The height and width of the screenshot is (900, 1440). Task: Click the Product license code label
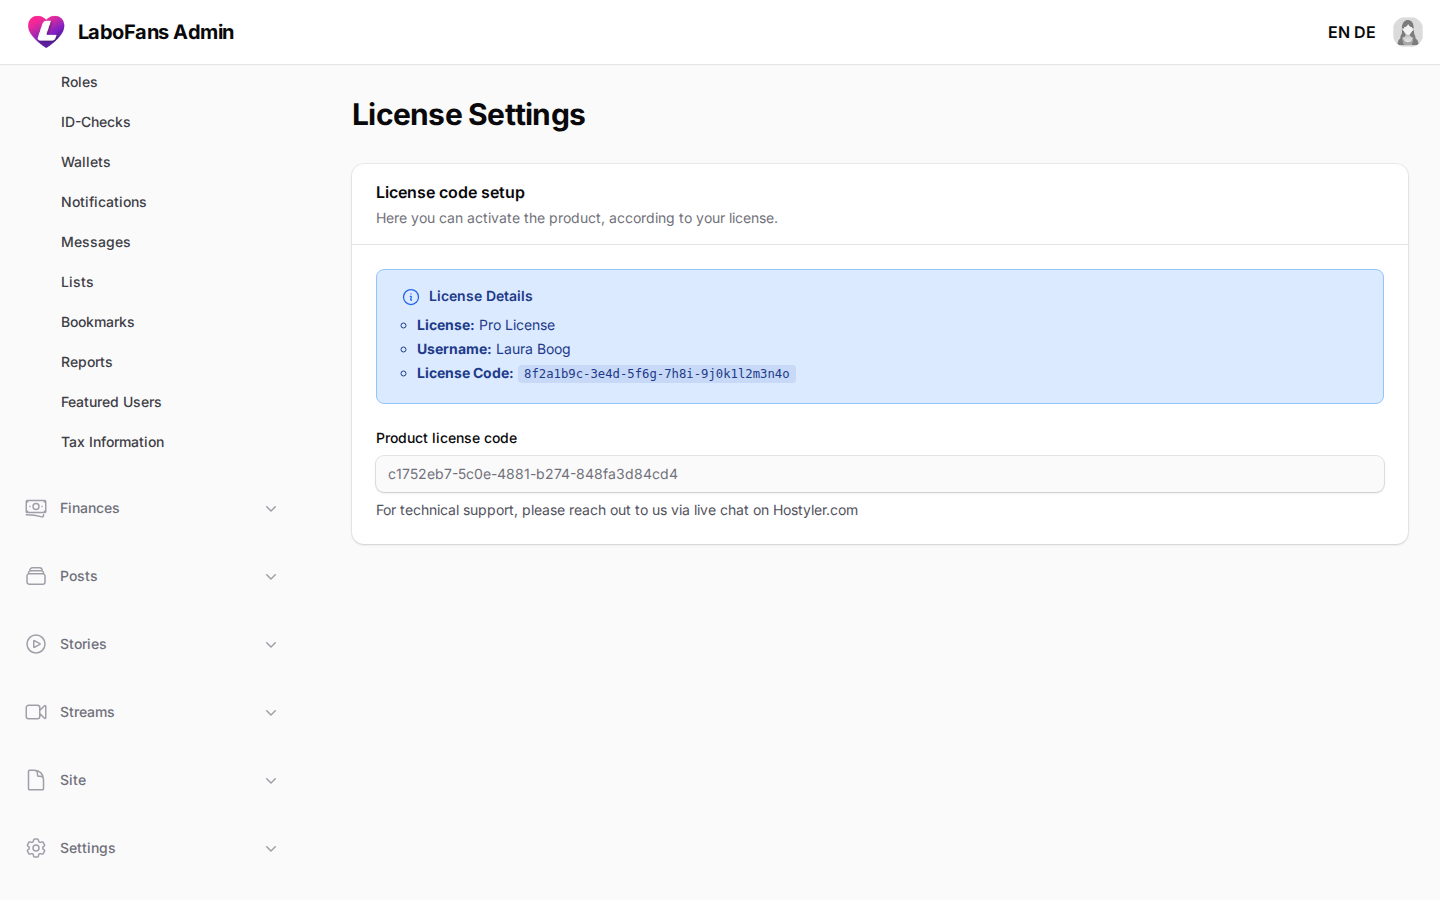446,438
